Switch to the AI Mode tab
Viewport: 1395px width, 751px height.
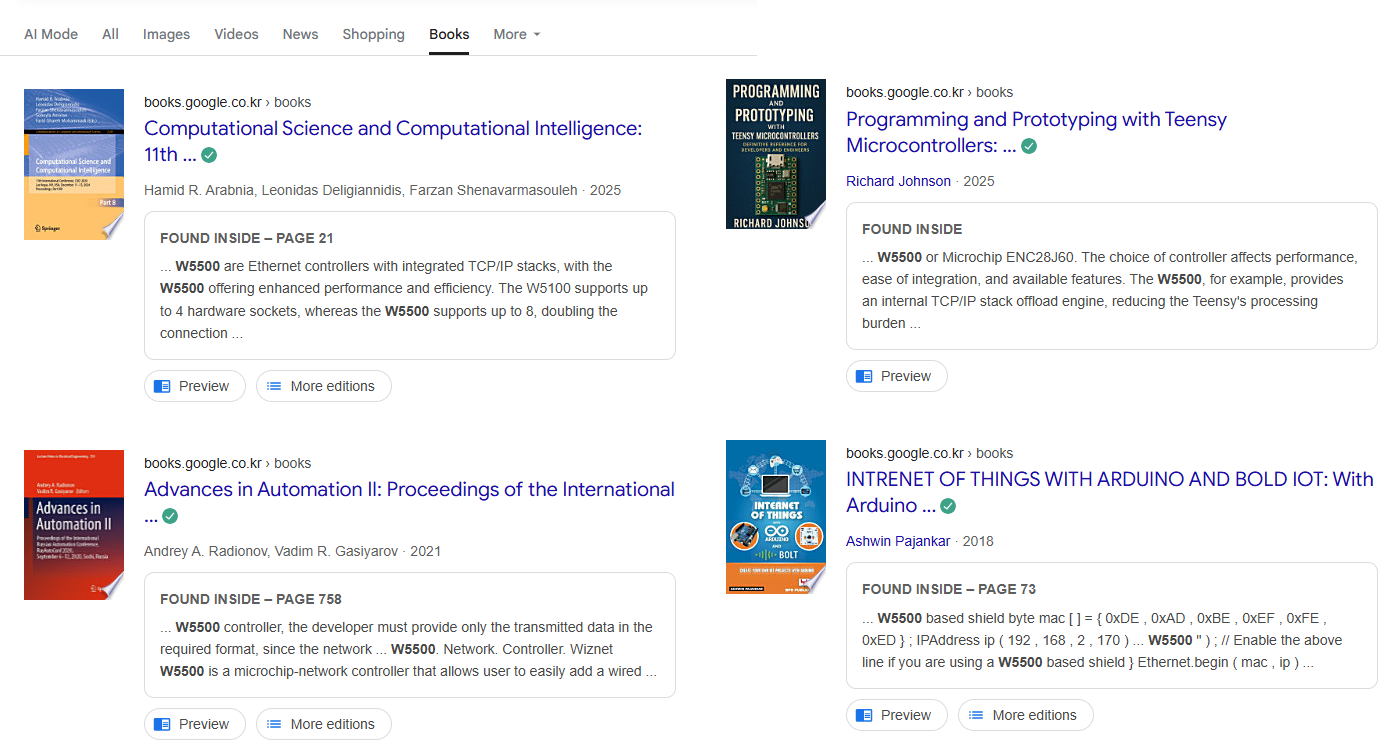(51, 34)
